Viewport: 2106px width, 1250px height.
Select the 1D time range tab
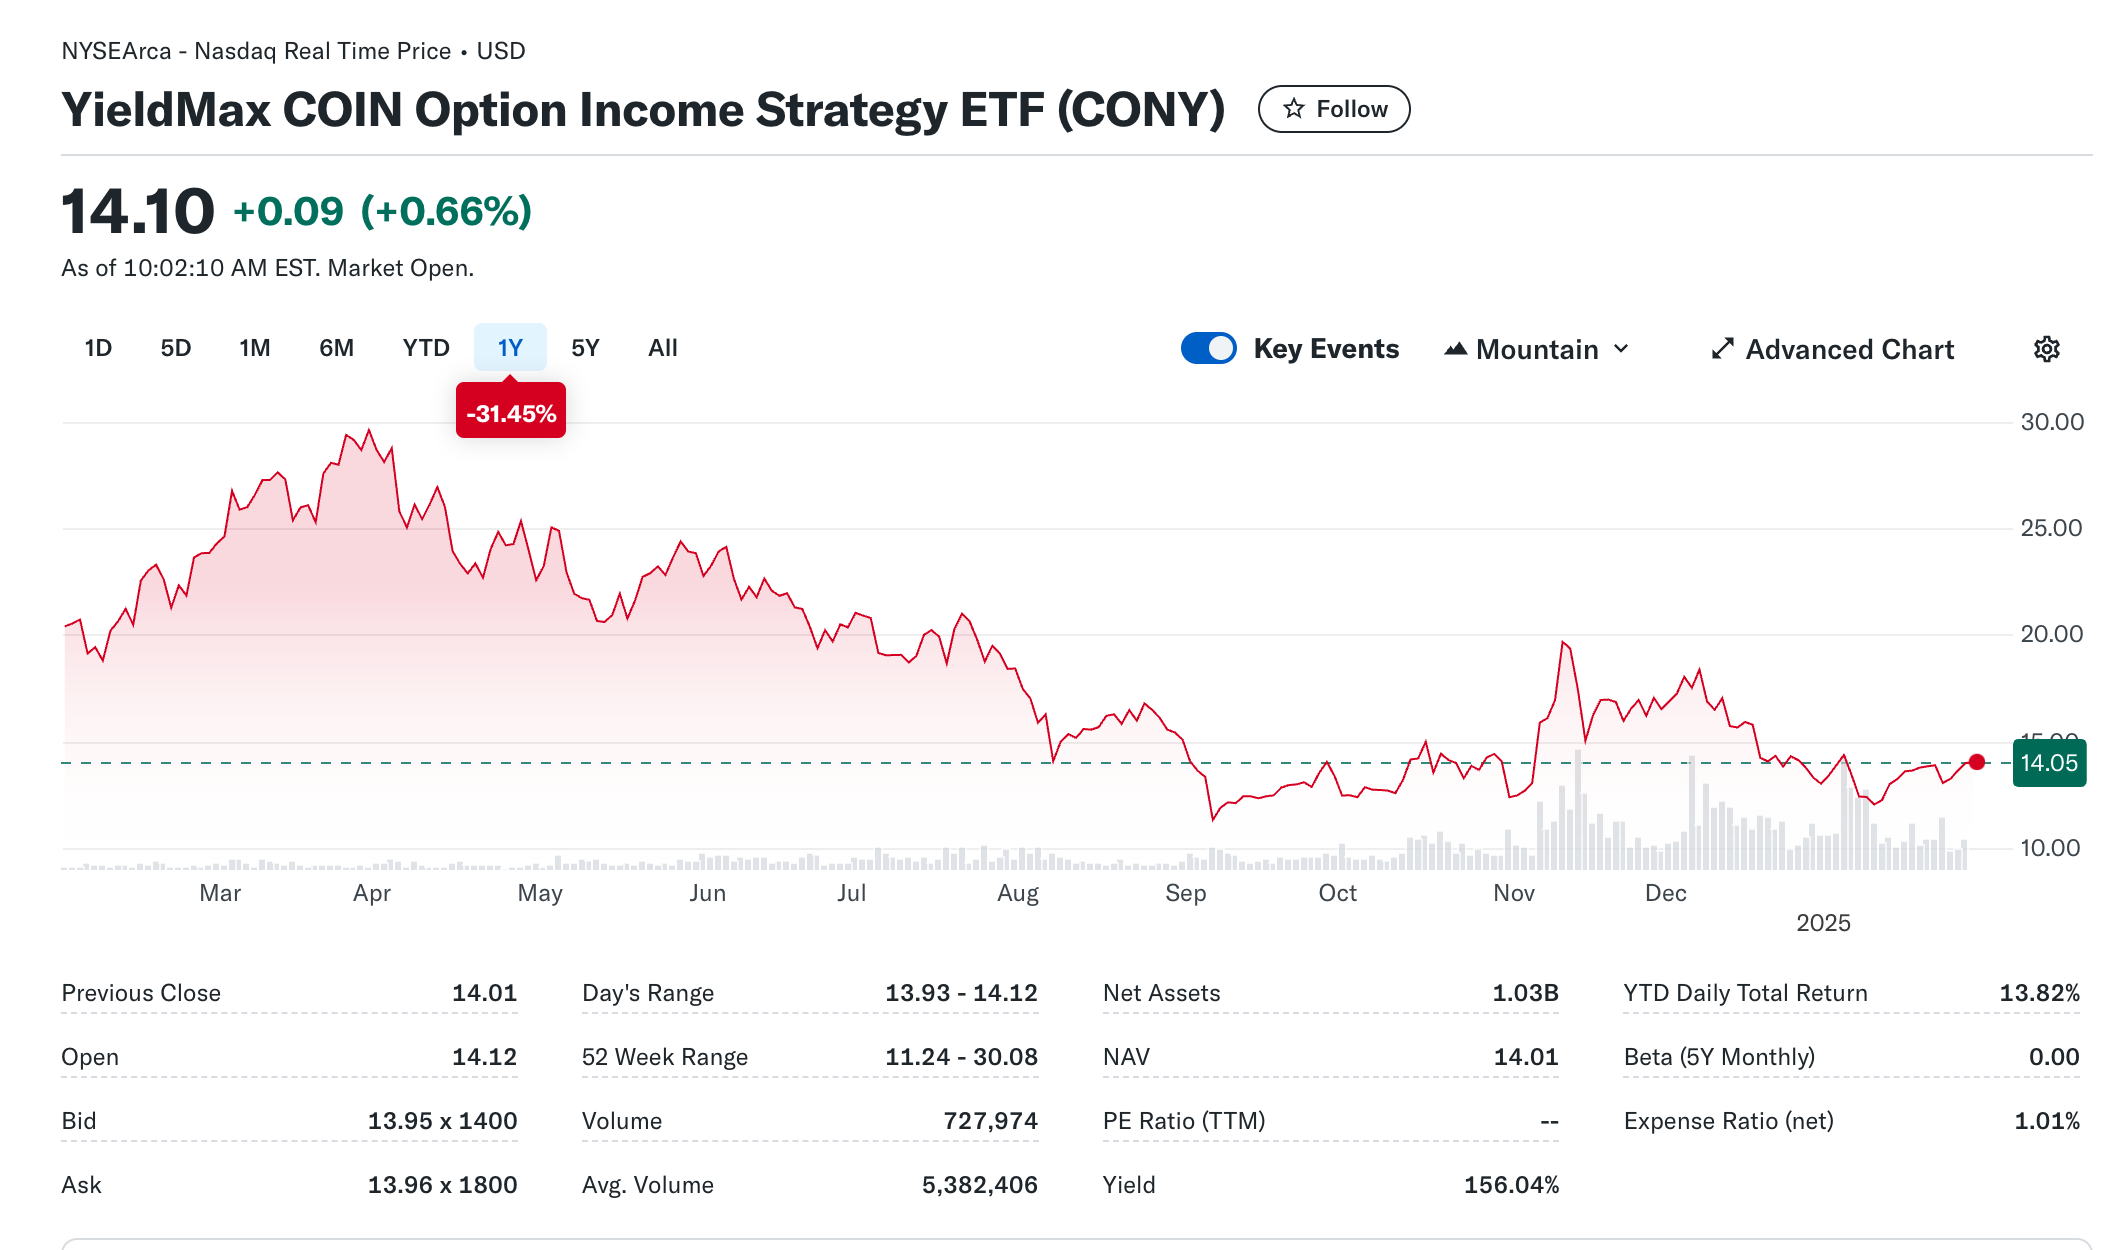(x=98, y=348)
